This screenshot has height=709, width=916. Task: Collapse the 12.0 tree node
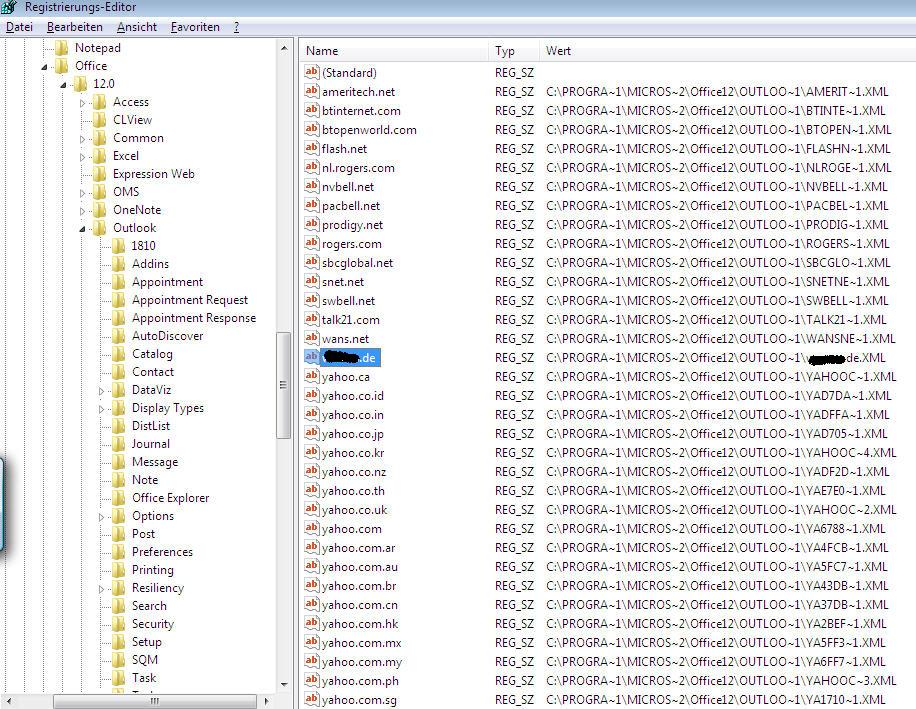pyautogui.click(x=63, y=85)
